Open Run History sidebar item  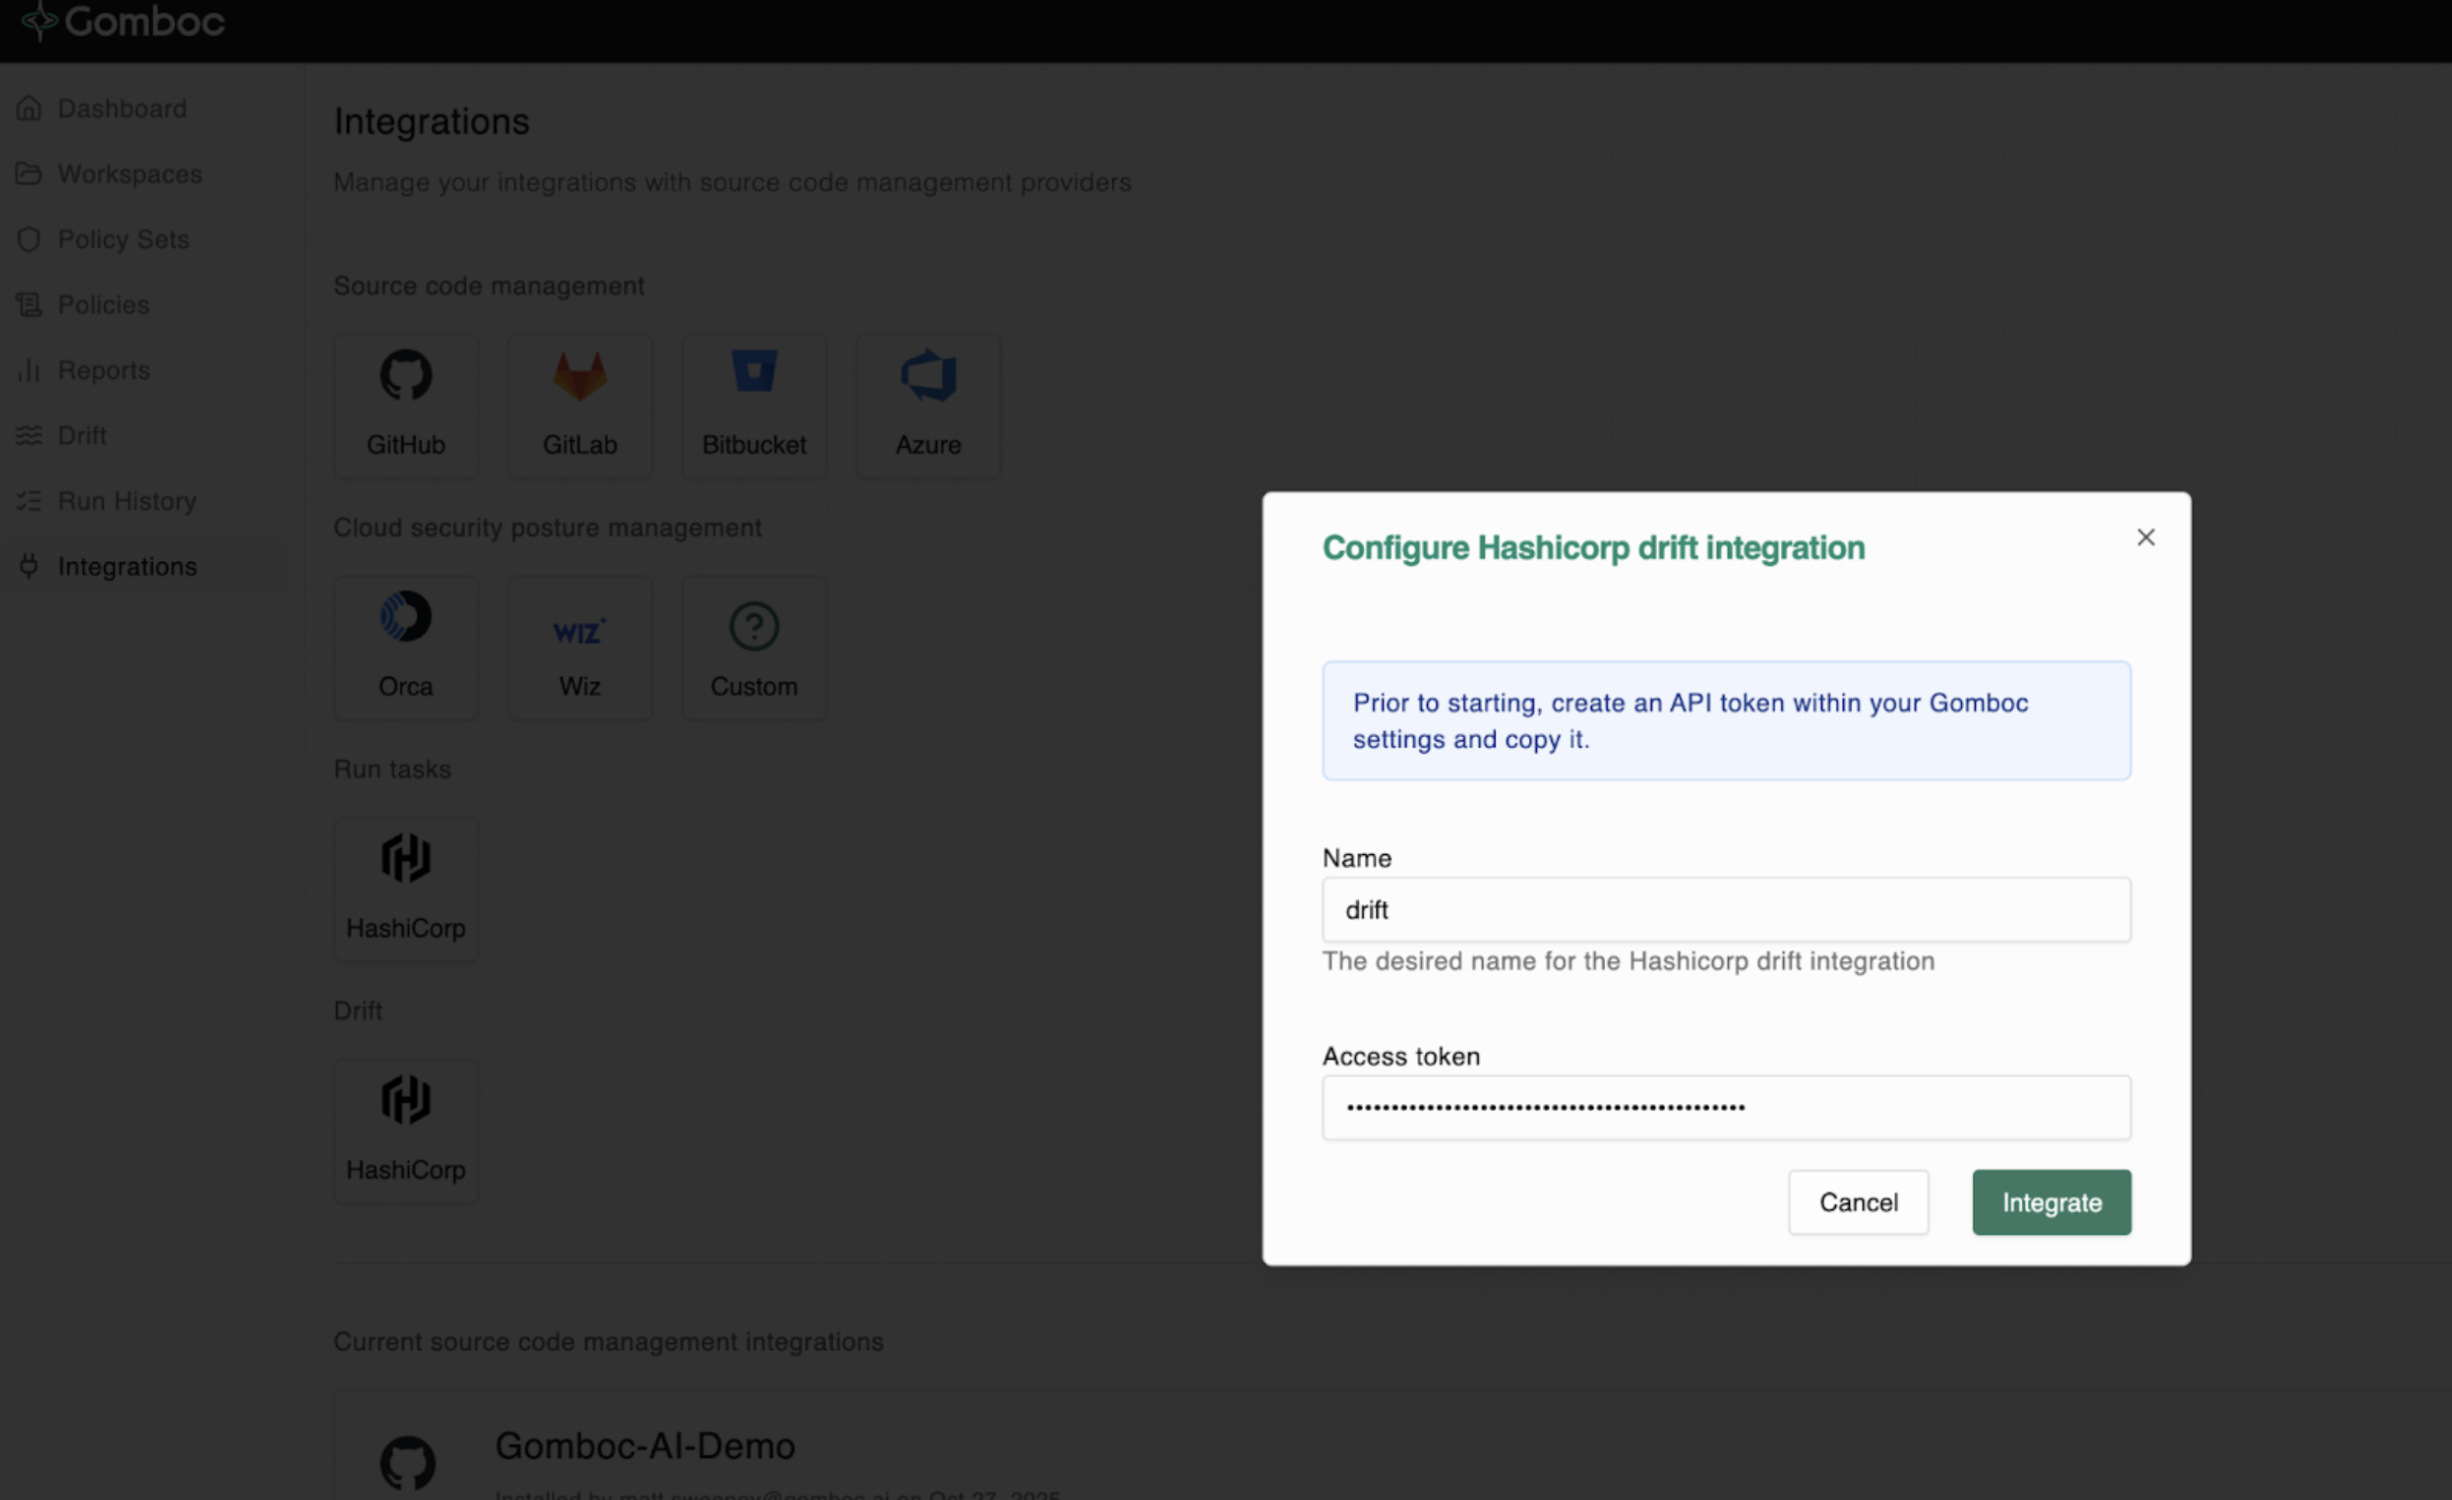126,501
